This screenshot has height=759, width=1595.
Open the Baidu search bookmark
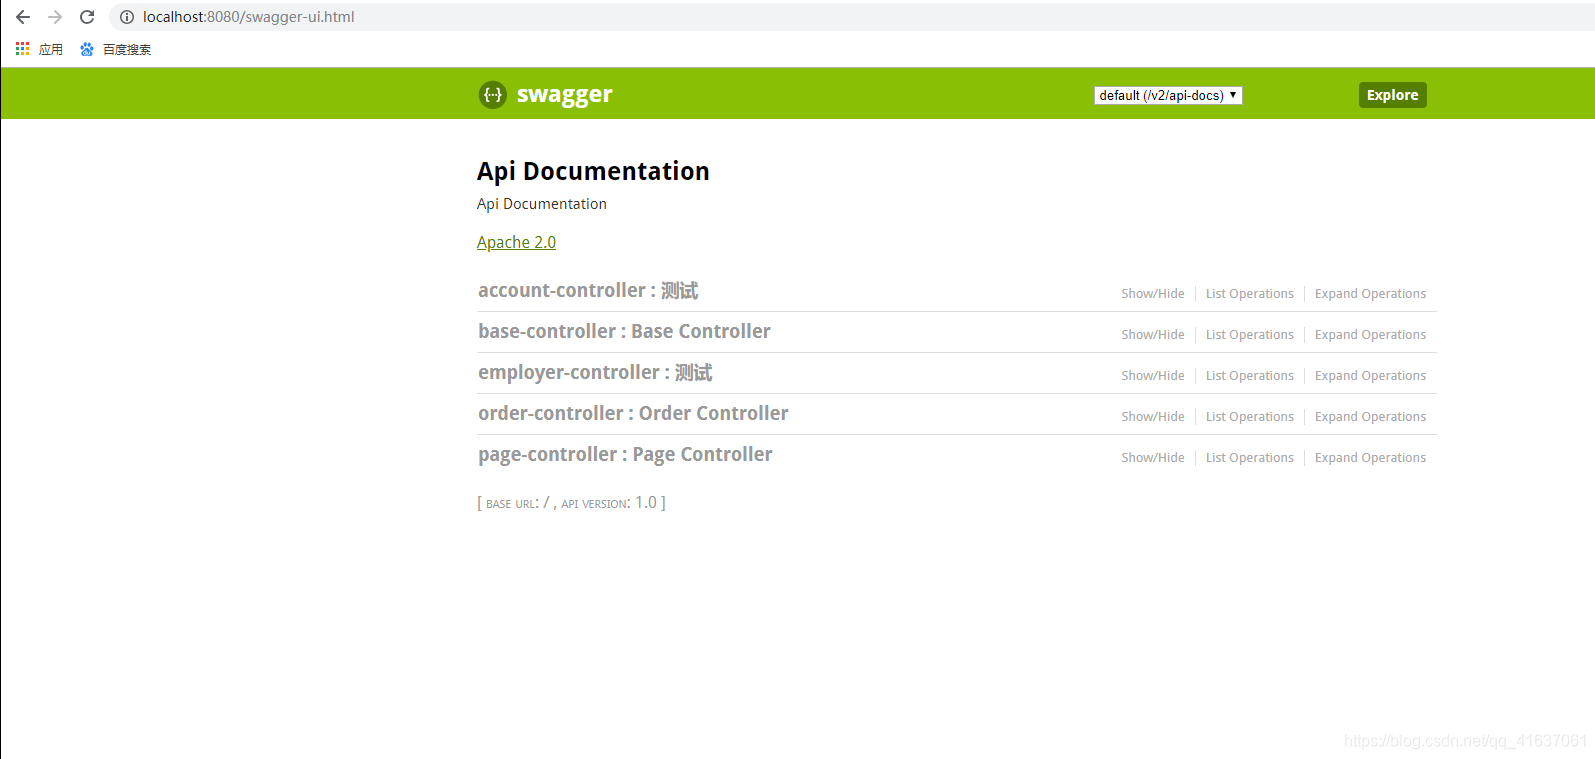[x=116, y=49]
